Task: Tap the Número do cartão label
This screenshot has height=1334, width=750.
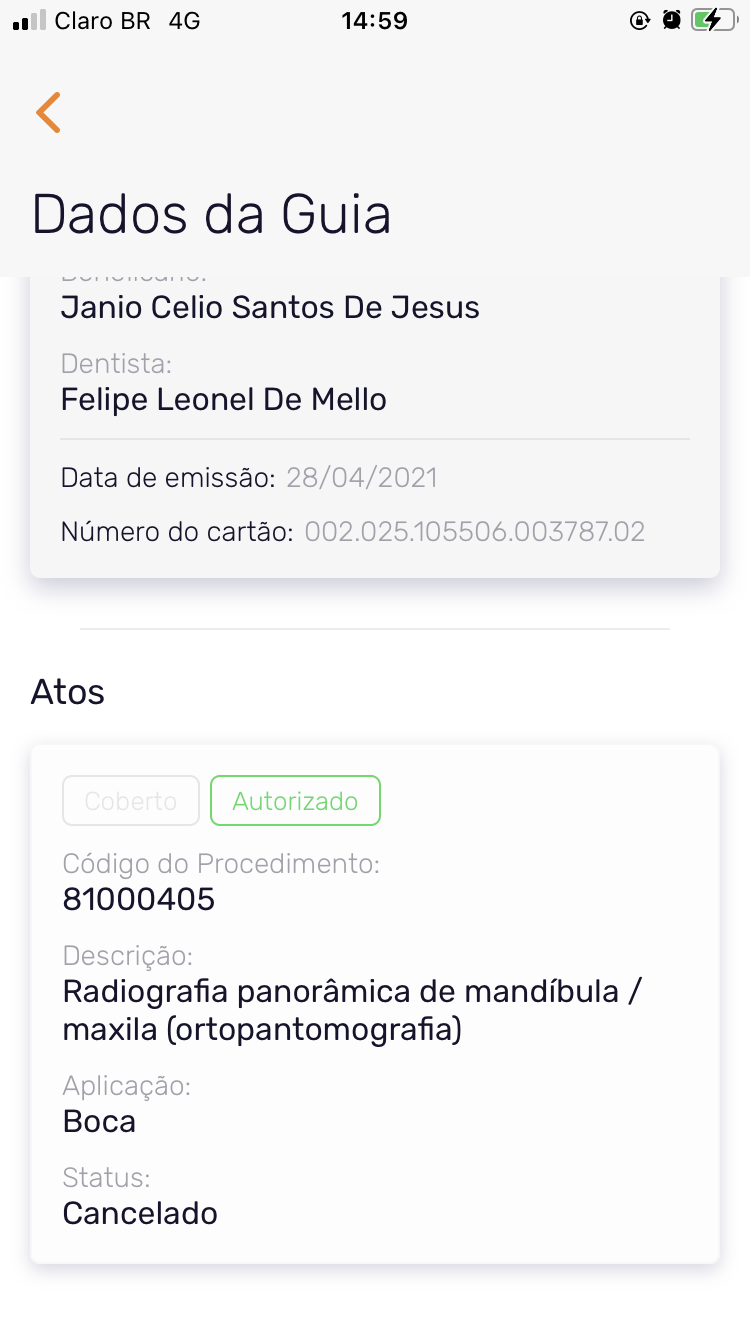Action: coord(176,531)
